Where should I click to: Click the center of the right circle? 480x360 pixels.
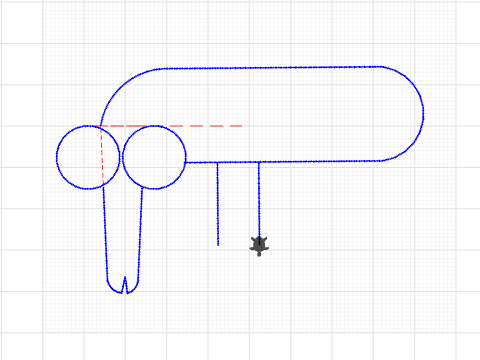click(x=154, y=157)
